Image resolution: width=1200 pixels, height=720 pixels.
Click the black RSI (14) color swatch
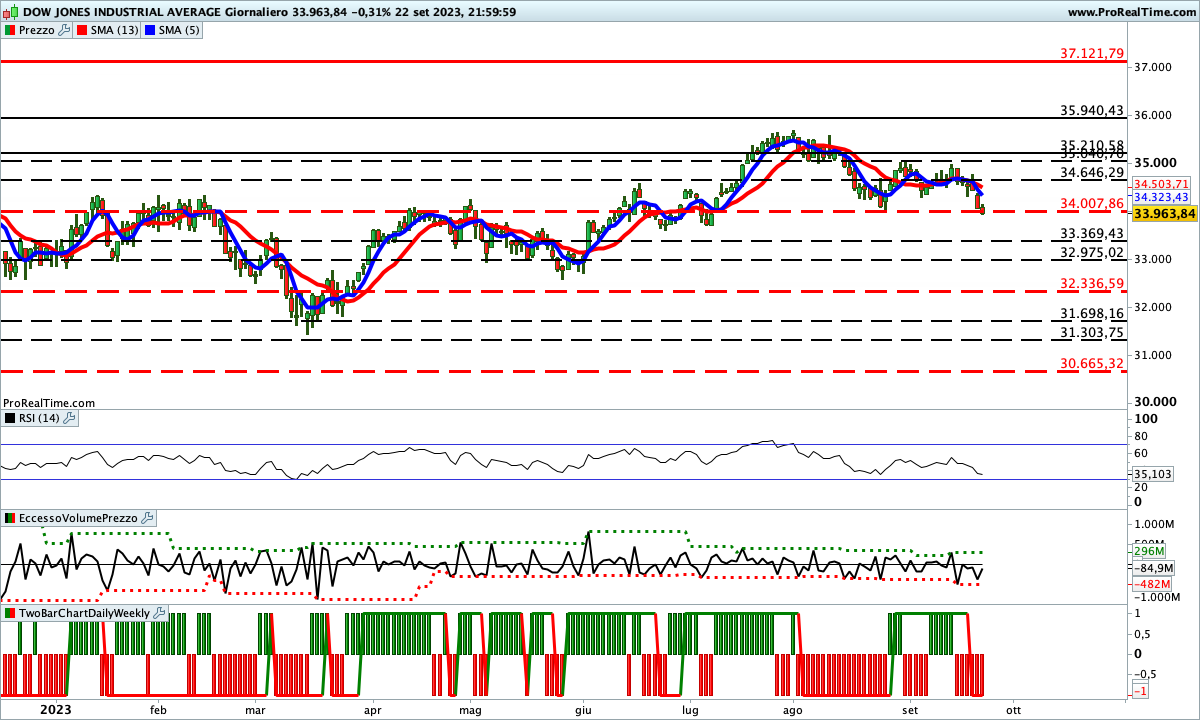point(10,418)
